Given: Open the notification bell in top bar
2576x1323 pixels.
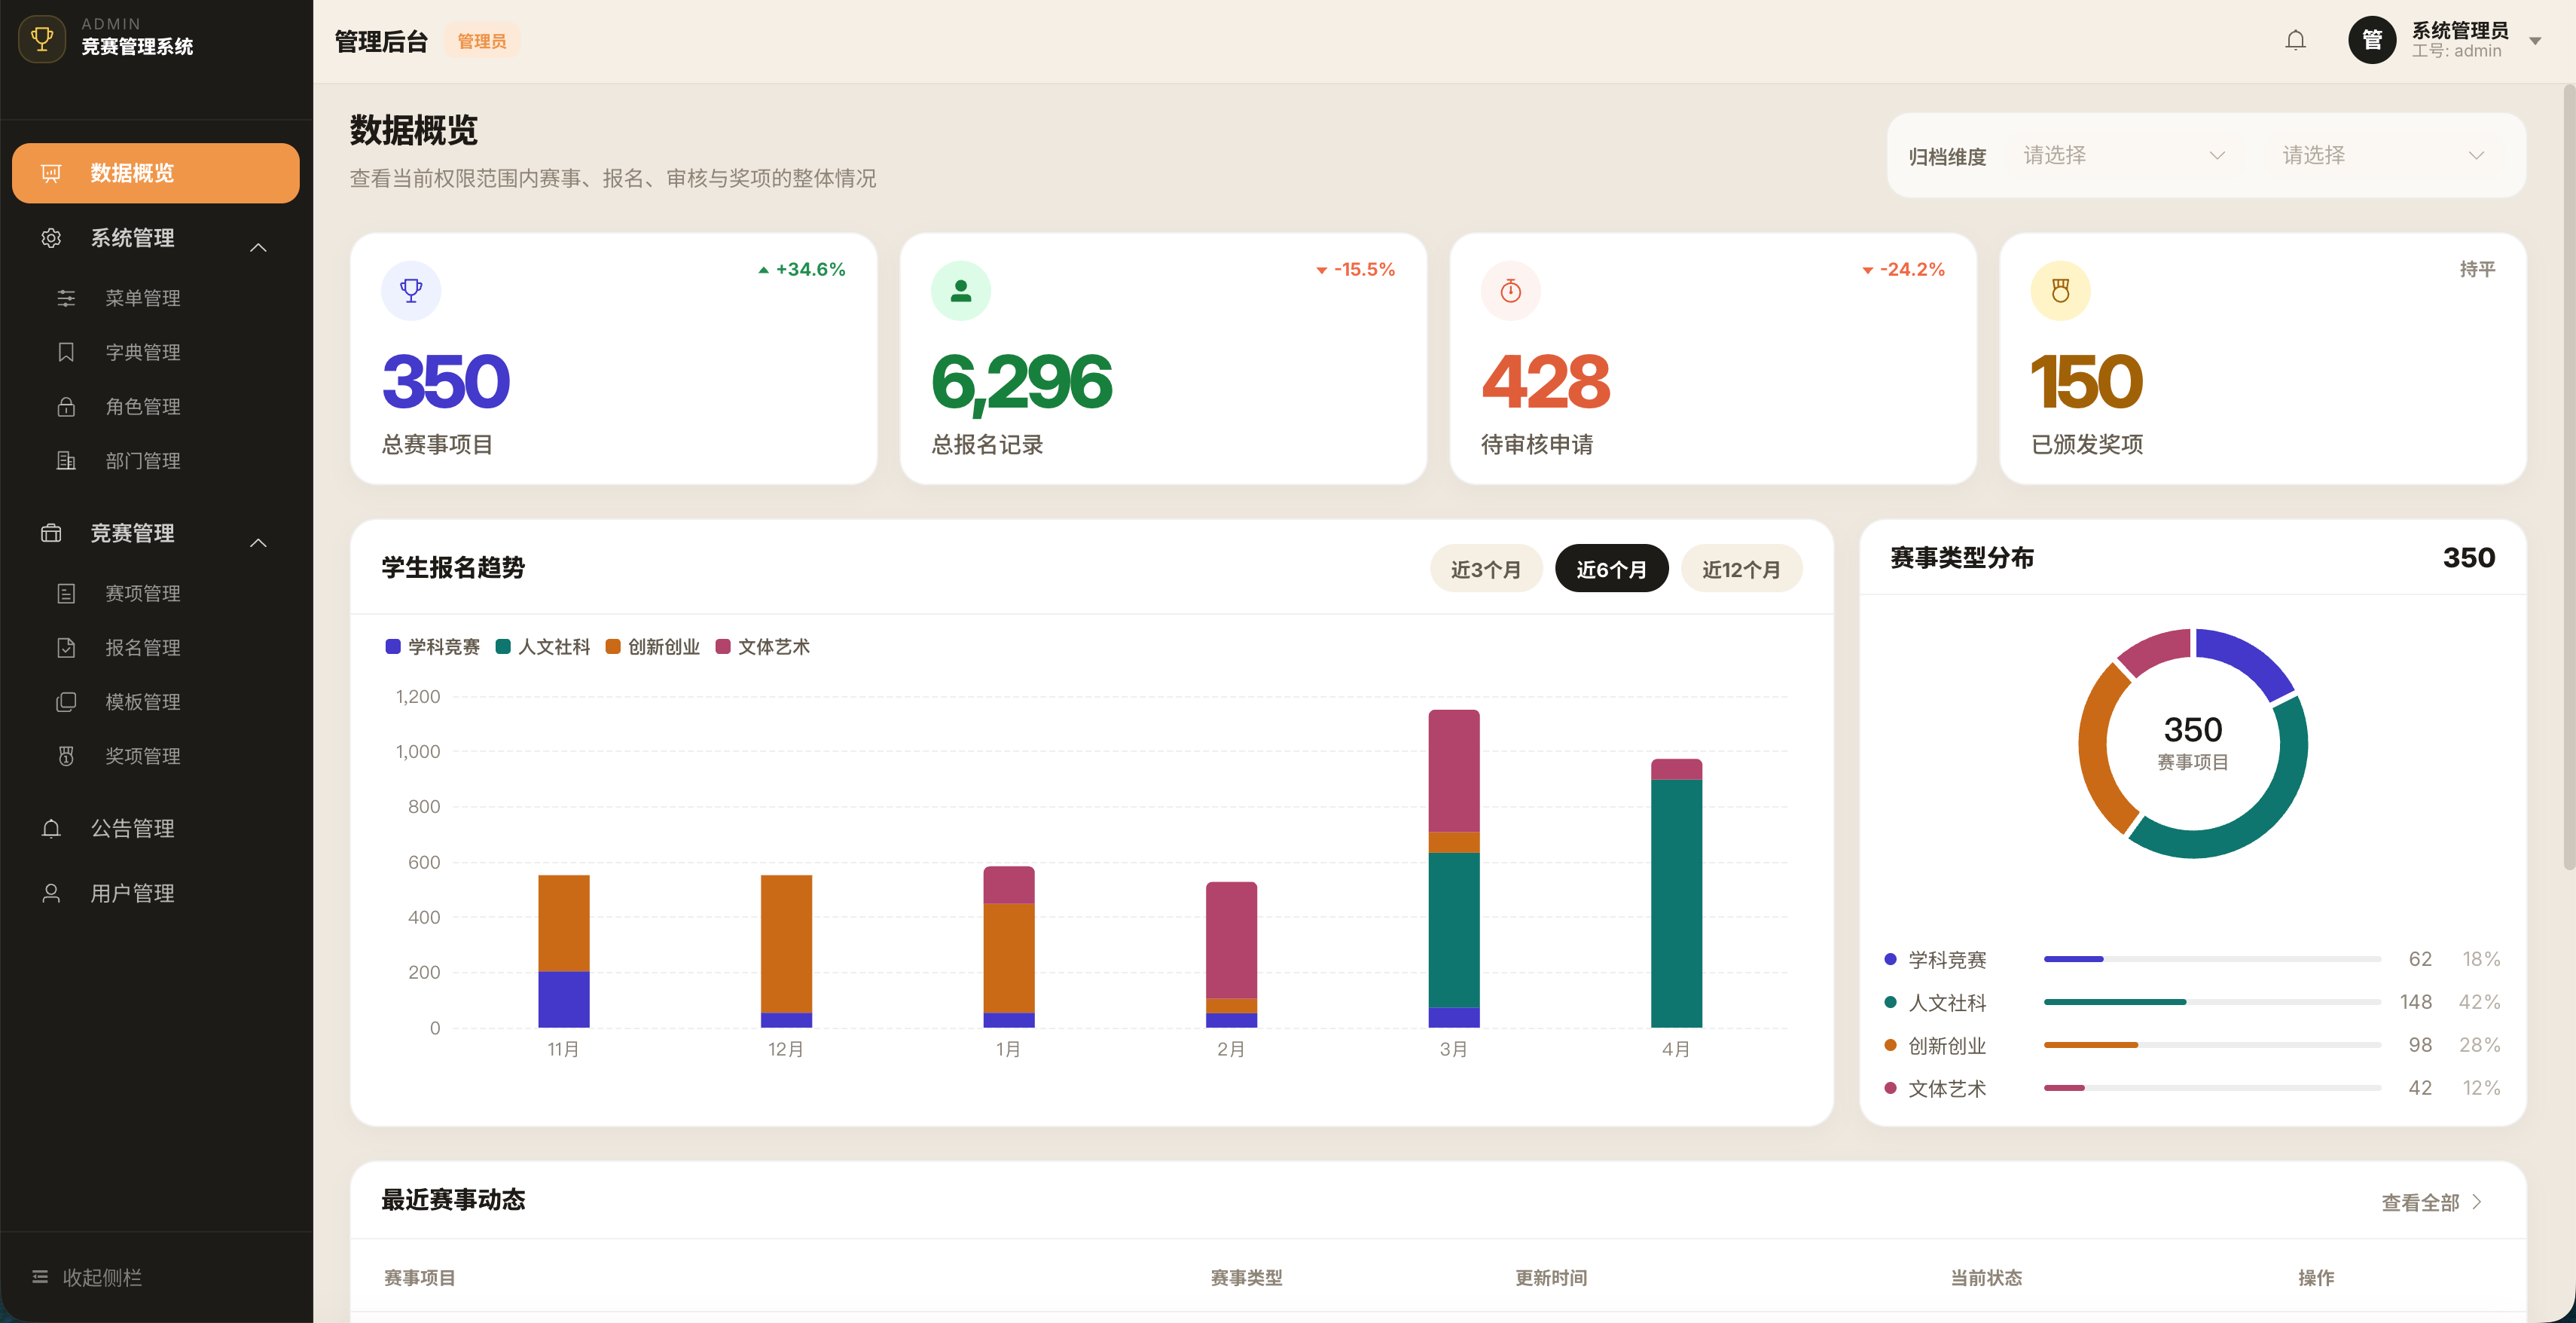Looking at the screenshot, I should [x=2295, y=40].
